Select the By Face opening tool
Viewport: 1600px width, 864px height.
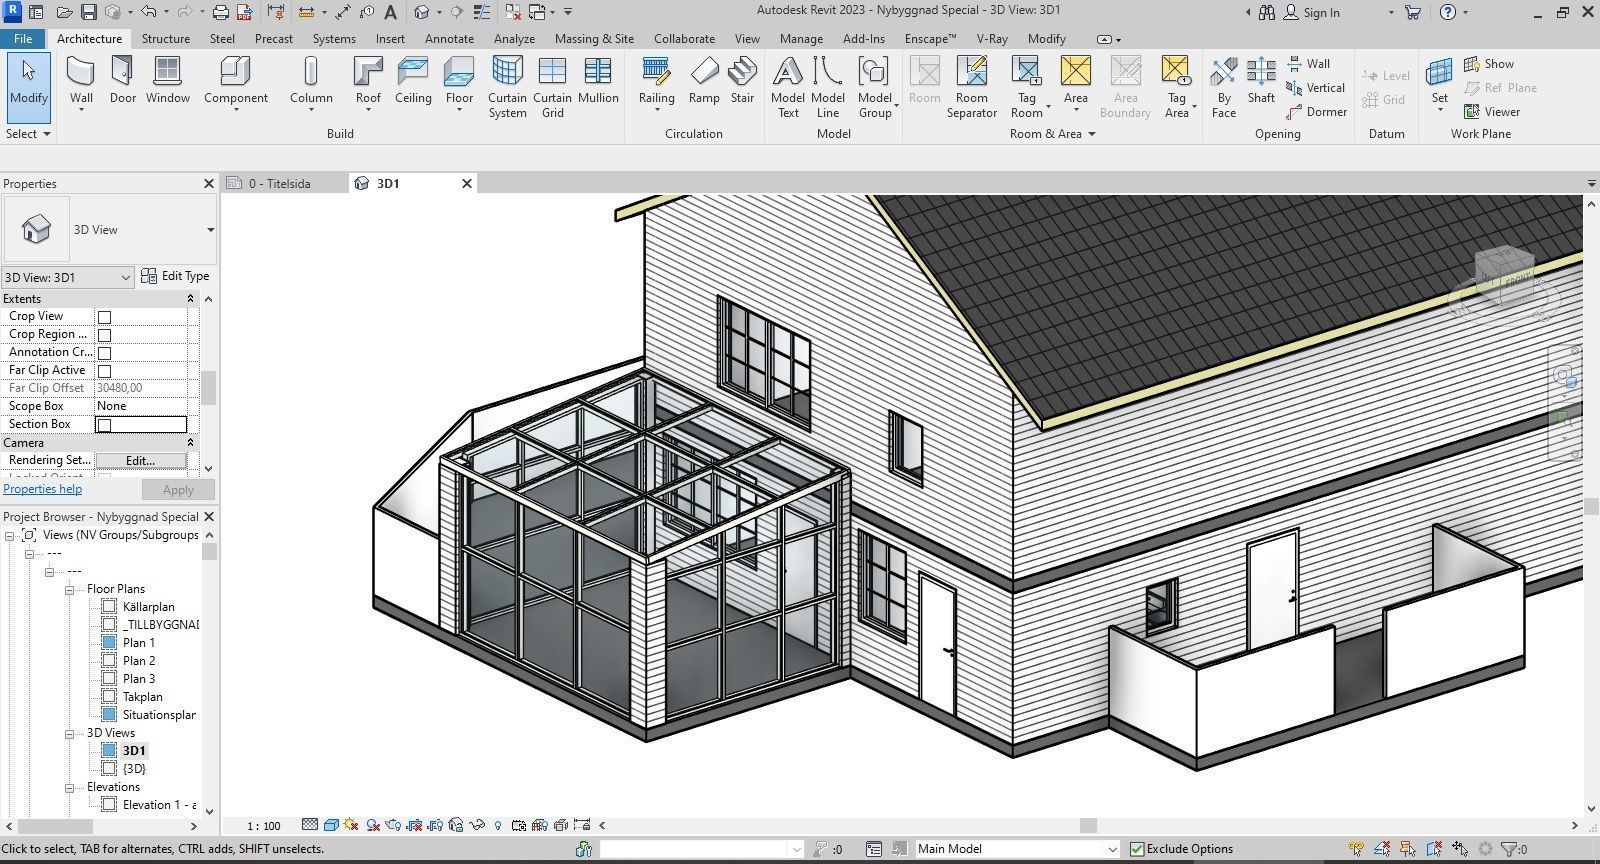tap(1224, 87)
